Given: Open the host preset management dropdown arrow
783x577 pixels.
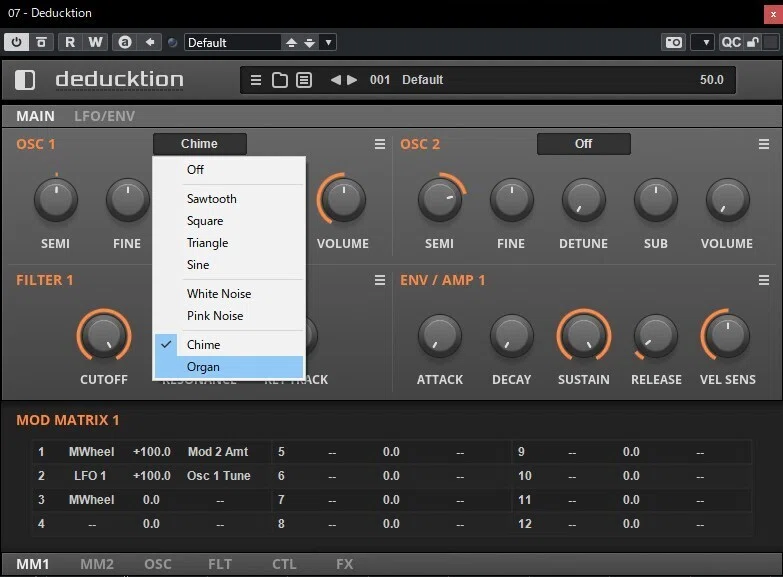Looking at the screenshot, I should [328, 42].
